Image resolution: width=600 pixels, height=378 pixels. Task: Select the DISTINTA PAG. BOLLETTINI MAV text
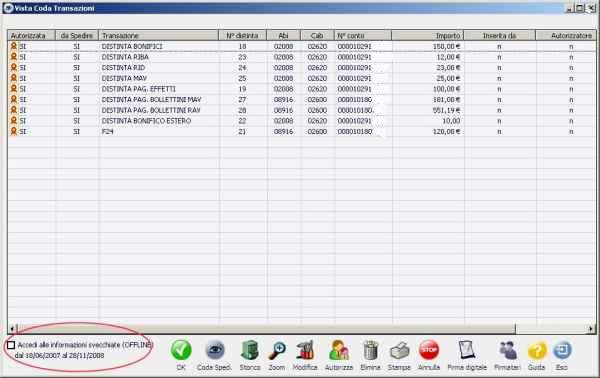pyautogui.click(x=151, y=99)
